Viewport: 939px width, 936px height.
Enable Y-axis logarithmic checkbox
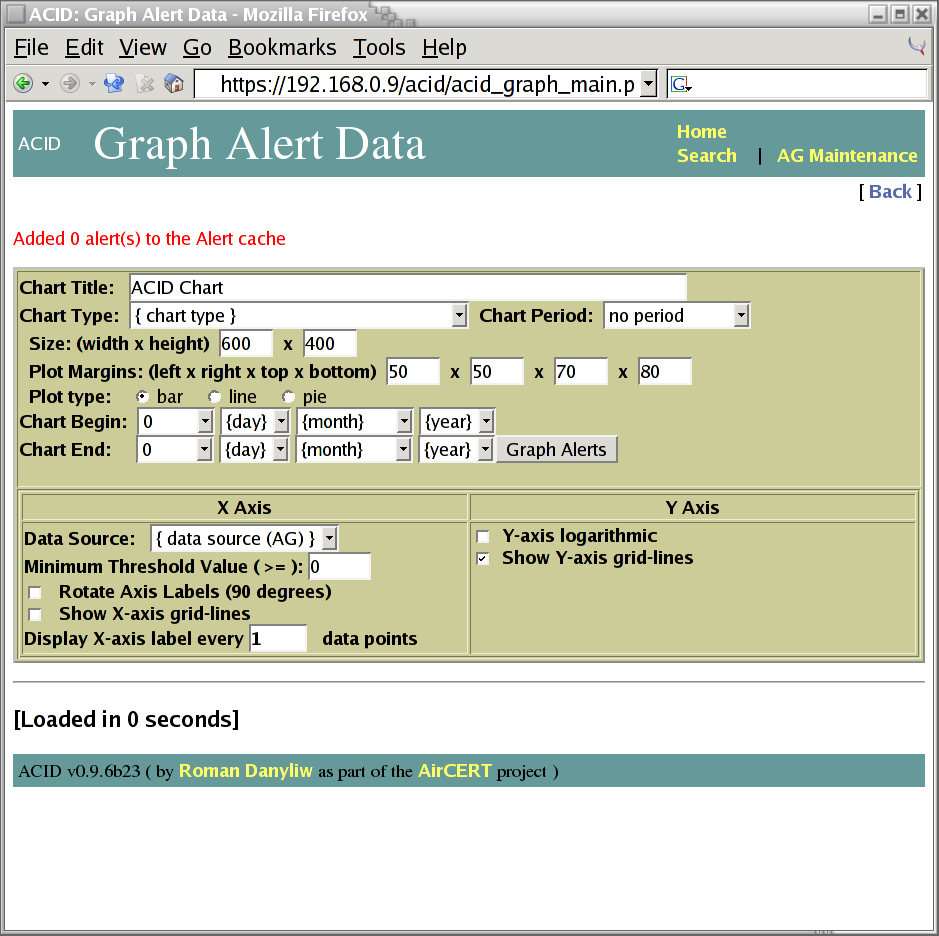coord(483,537)
